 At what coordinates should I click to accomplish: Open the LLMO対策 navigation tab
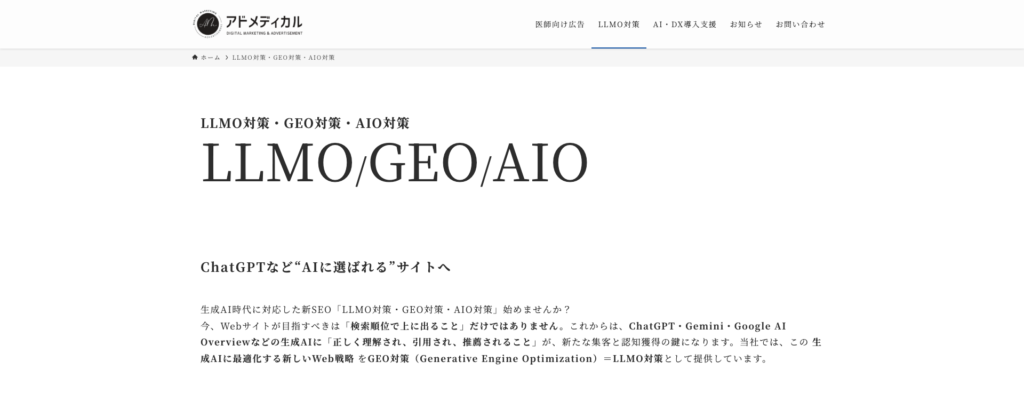coord(618,23)
